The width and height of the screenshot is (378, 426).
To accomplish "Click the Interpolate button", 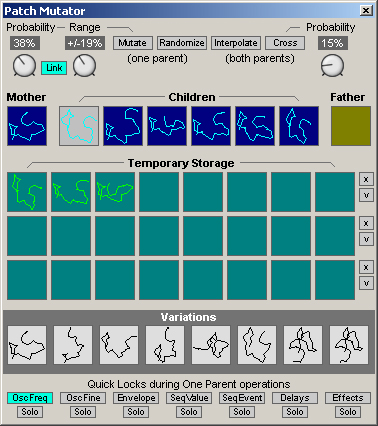I will pyautogui.click(x=236, y=43).
